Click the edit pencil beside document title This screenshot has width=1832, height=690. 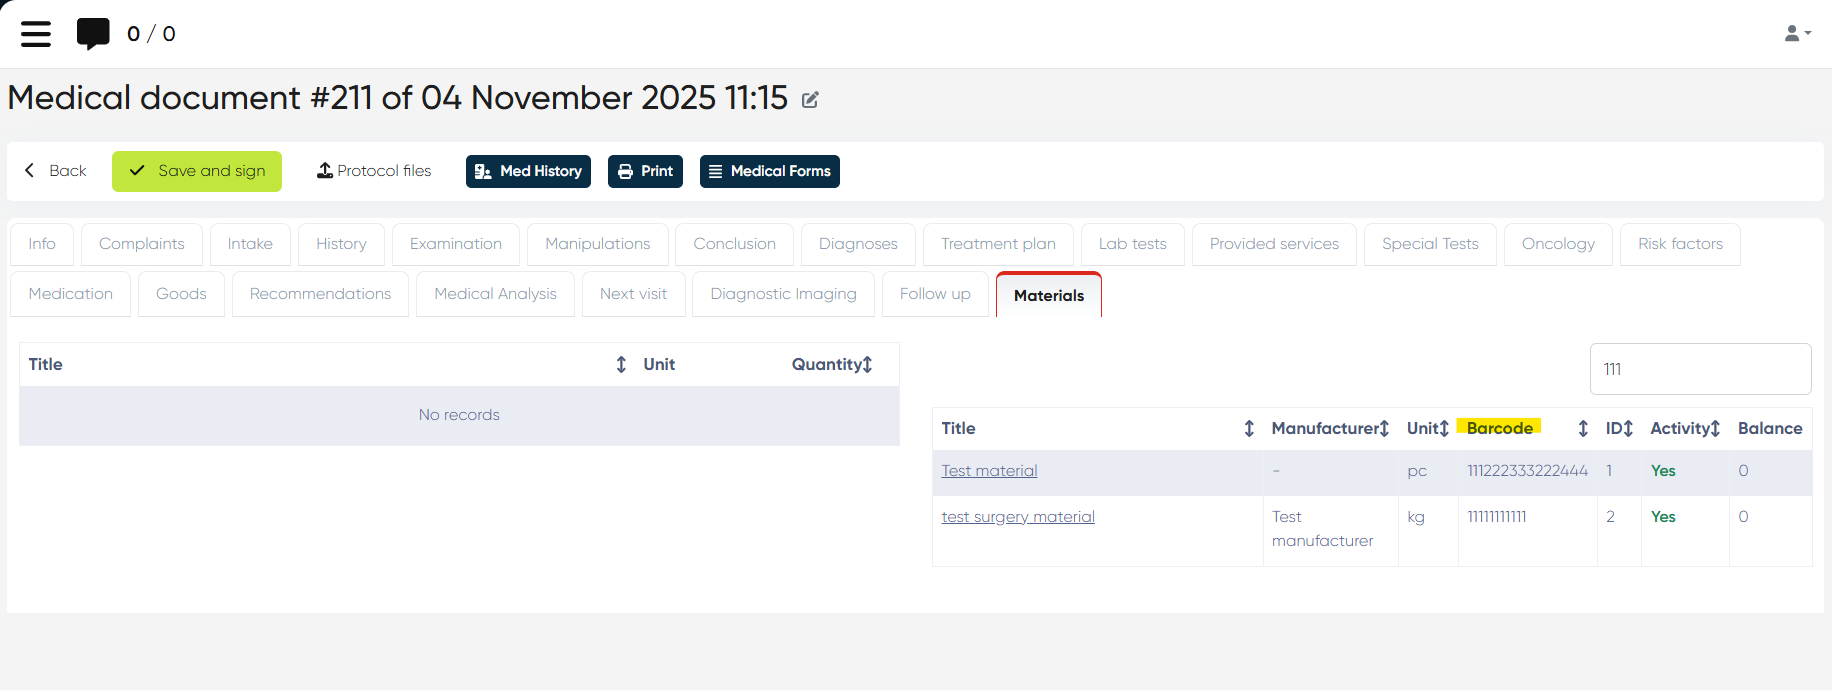coord(810,100)
